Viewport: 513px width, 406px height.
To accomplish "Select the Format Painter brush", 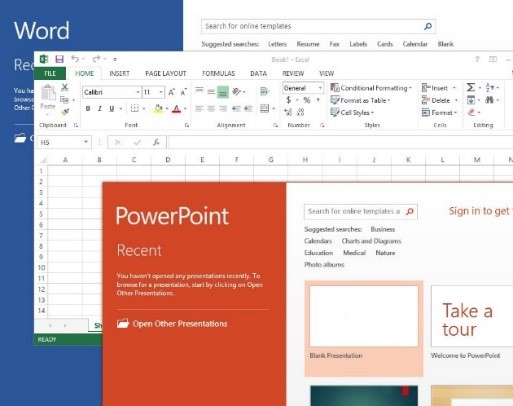I will coord(65,112).
